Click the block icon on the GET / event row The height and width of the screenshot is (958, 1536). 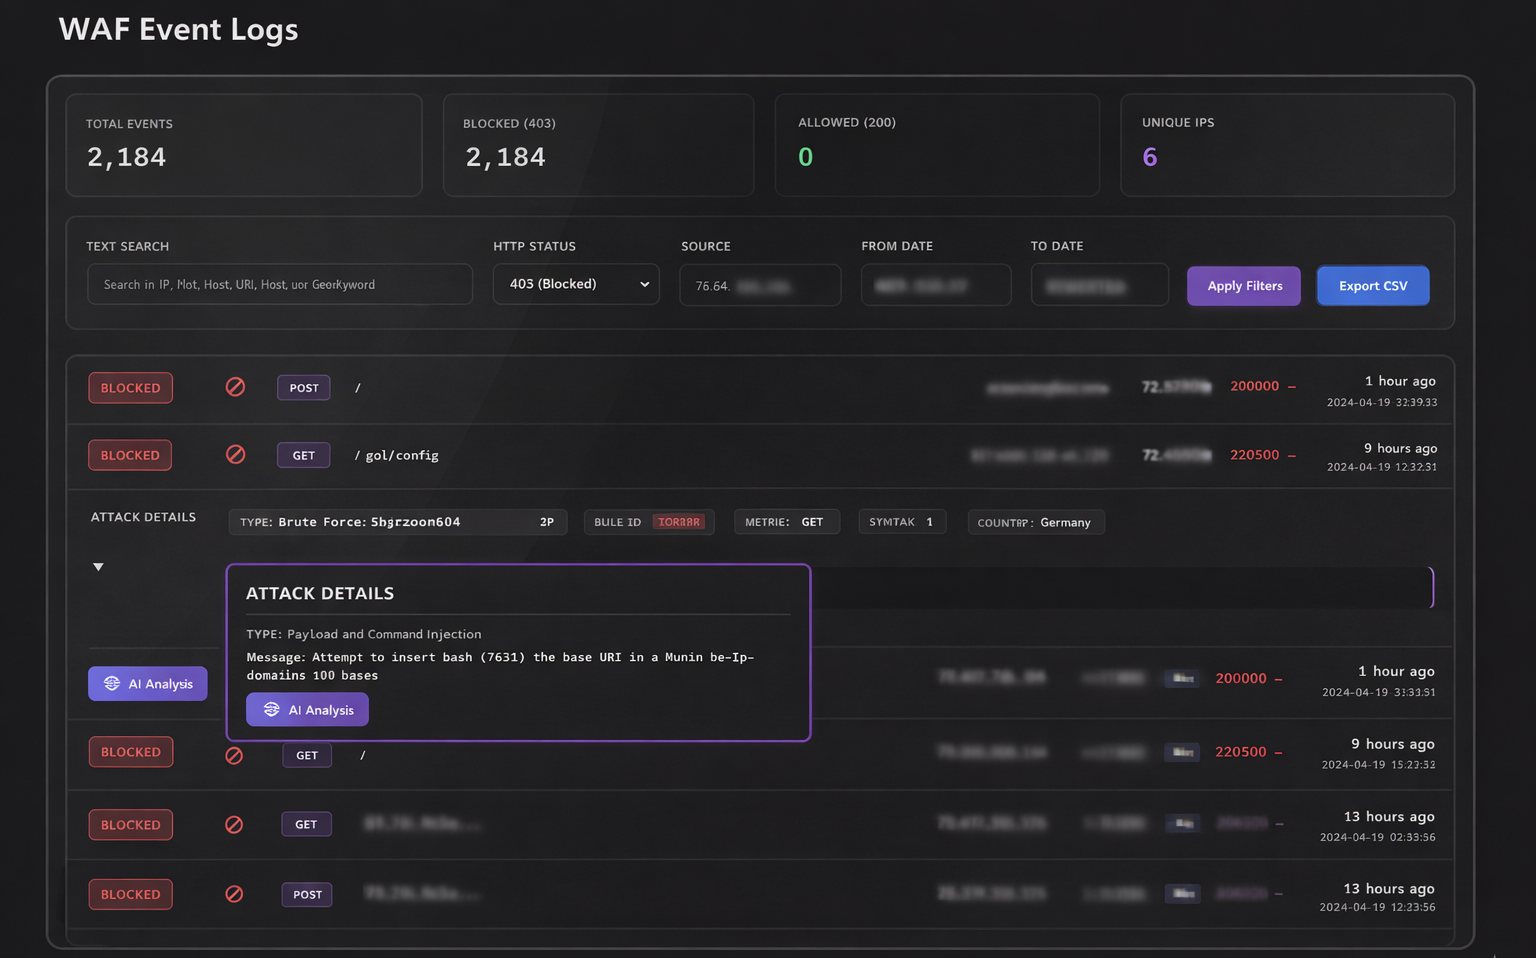tap(234, 755)
